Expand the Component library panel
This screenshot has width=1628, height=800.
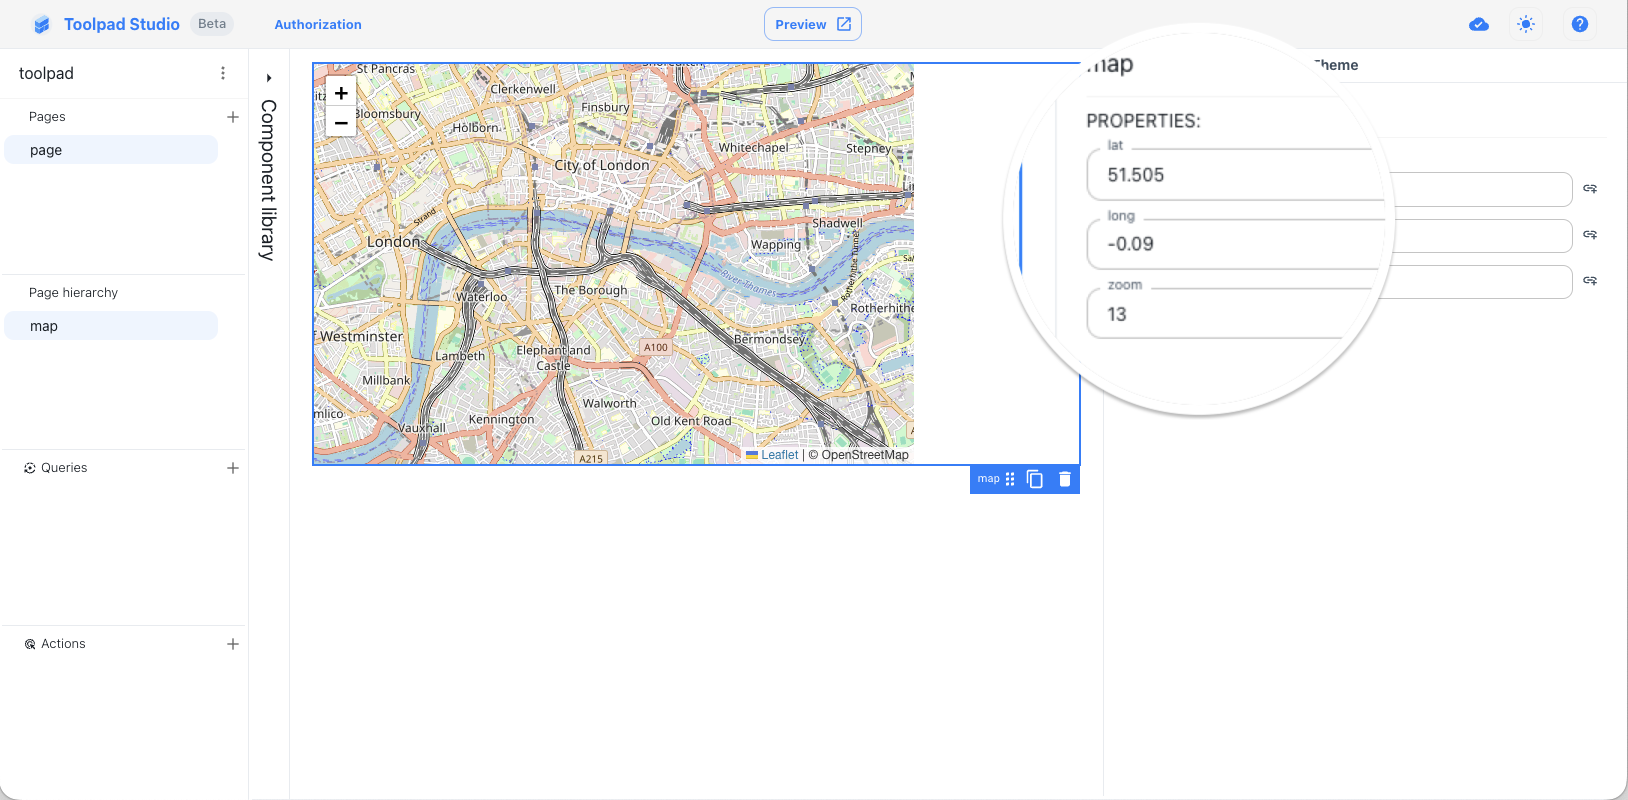pos(269,78)
